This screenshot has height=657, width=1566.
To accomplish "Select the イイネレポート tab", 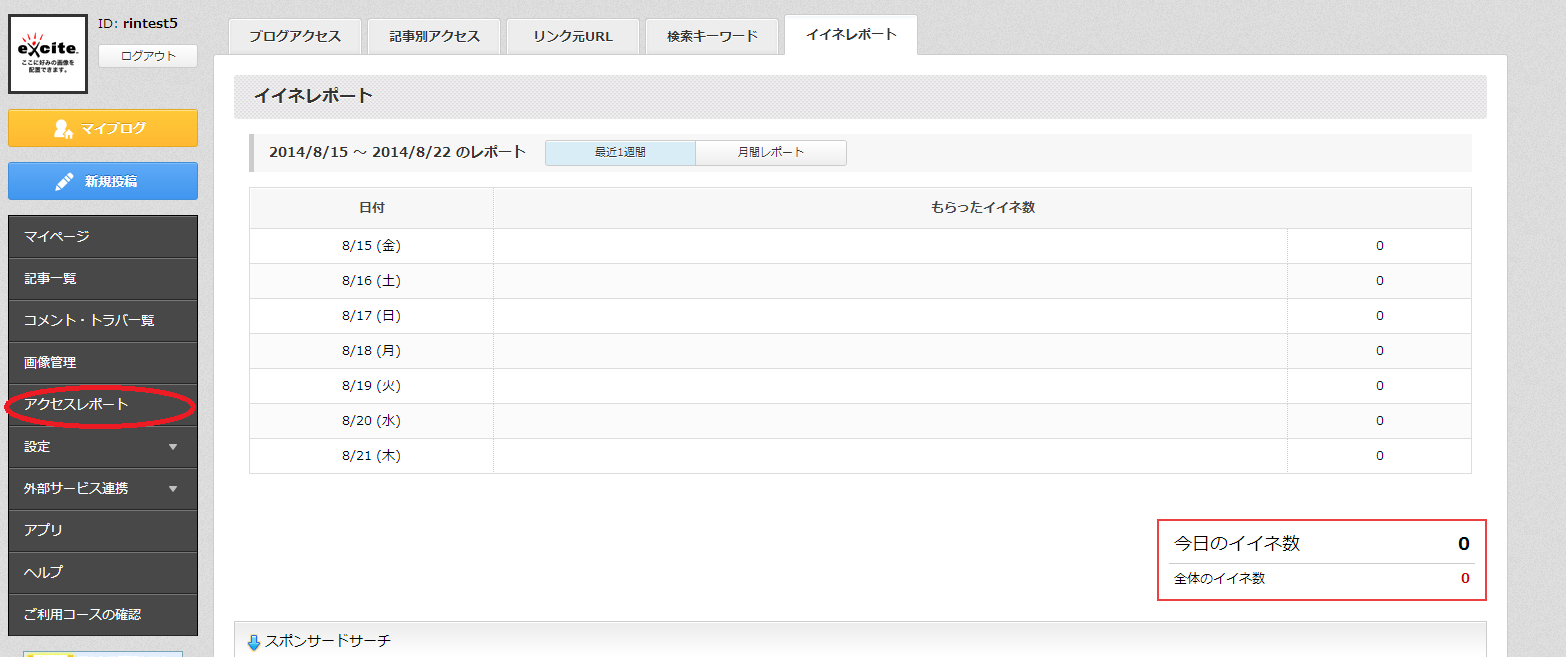I will 851,35.
